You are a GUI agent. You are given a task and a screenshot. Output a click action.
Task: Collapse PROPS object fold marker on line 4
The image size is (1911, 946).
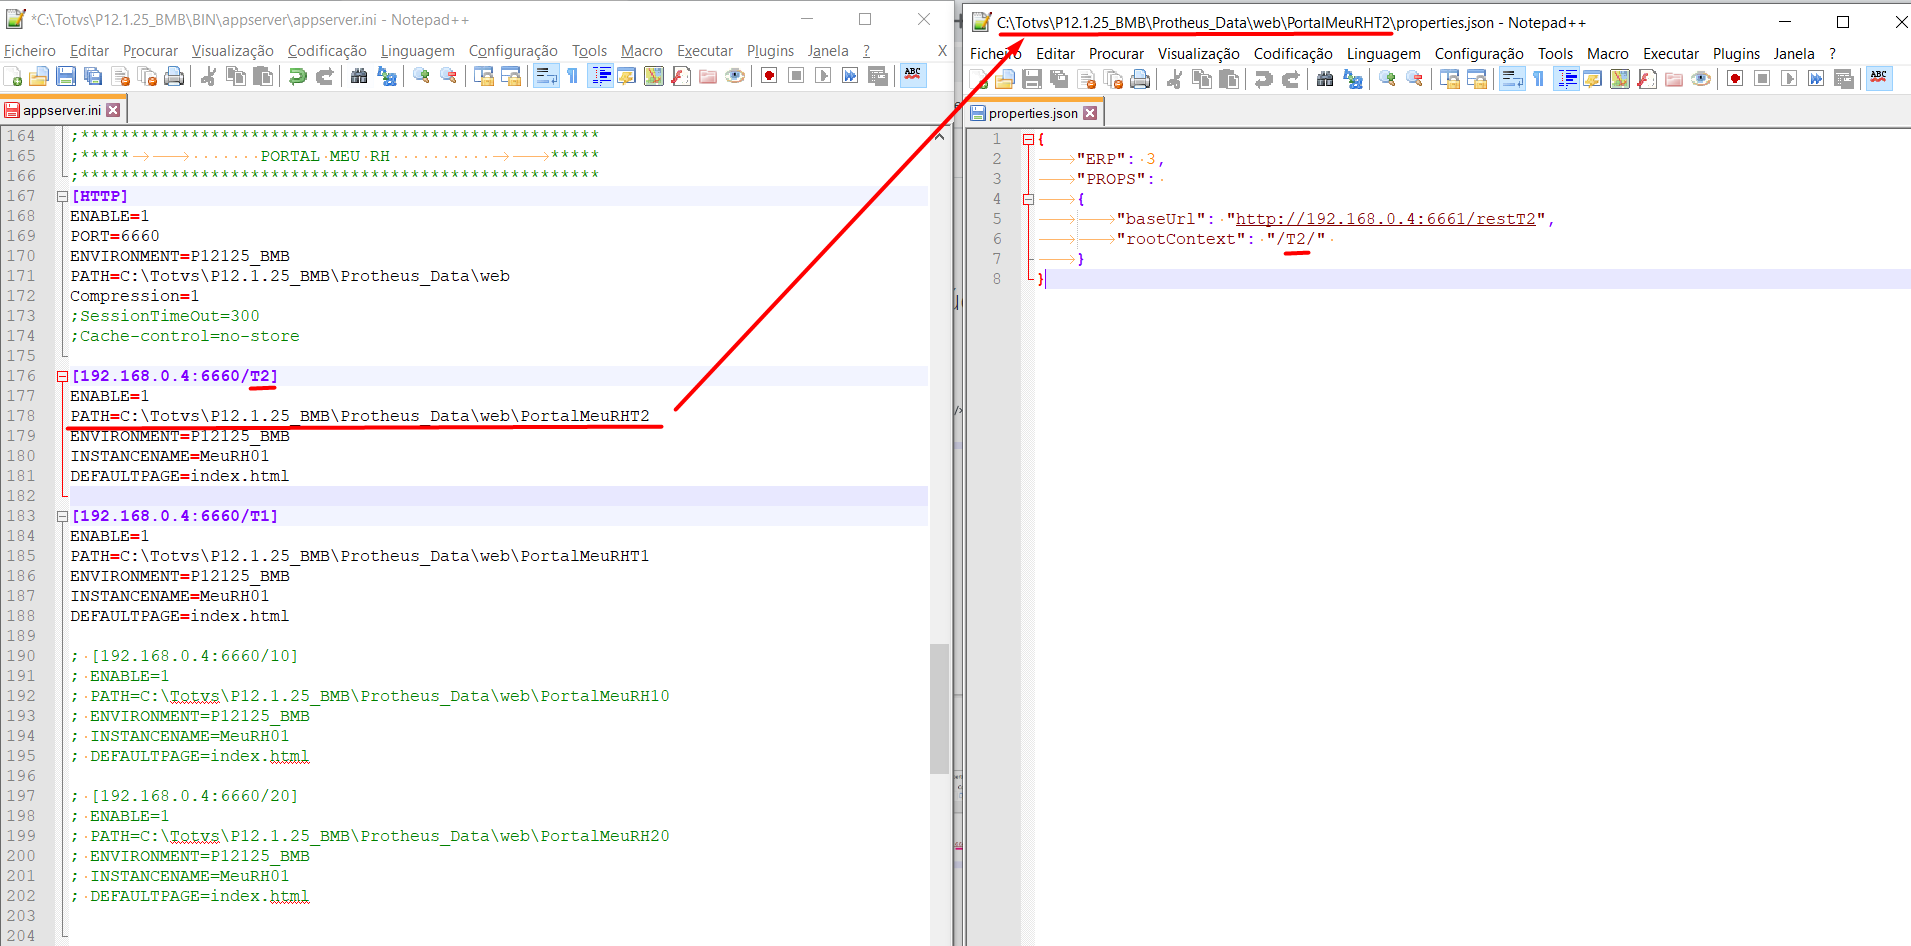coord(1028,199)
